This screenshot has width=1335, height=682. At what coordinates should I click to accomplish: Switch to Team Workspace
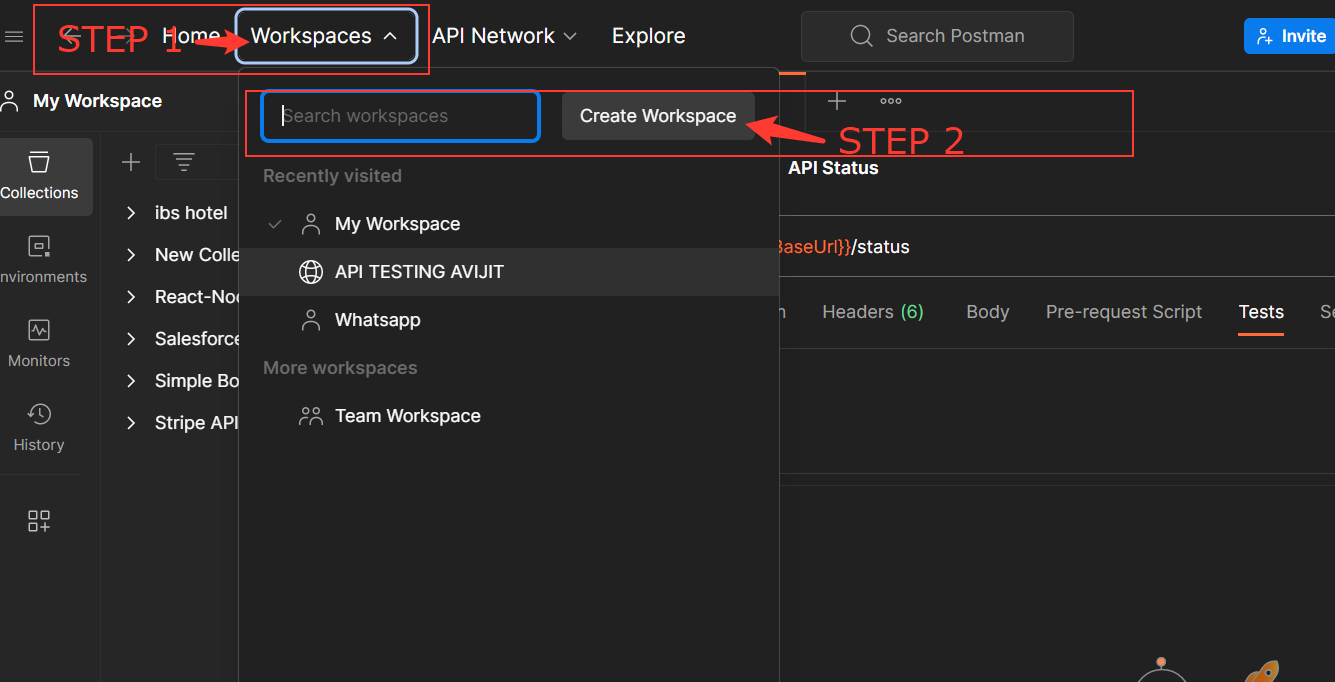[x=508, y=416]
